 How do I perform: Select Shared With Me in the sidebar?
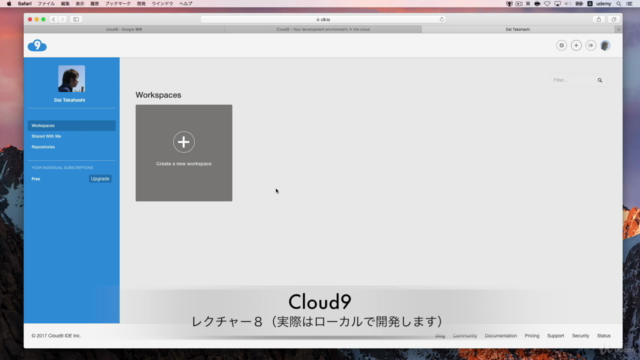click(46, 136)
